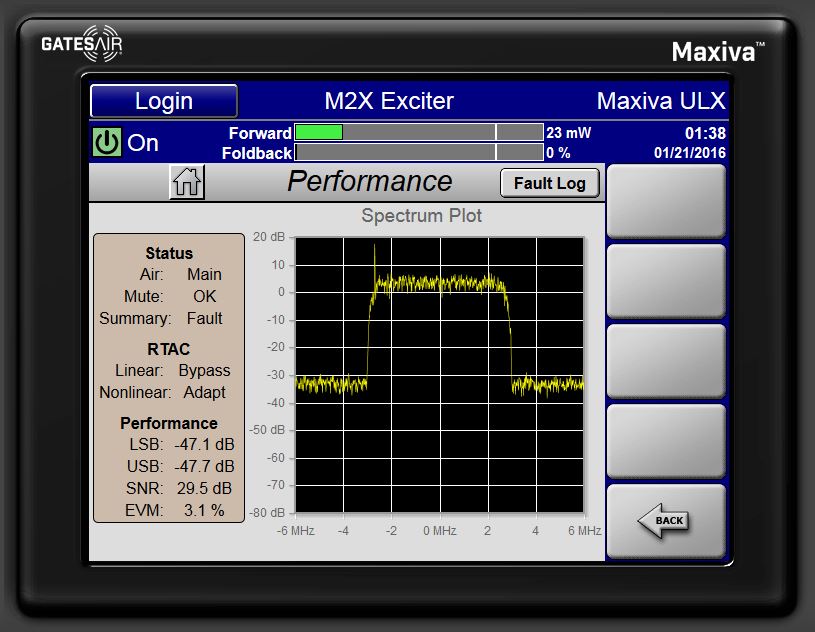Click the Spectrum Plot heading

(422, 216)
